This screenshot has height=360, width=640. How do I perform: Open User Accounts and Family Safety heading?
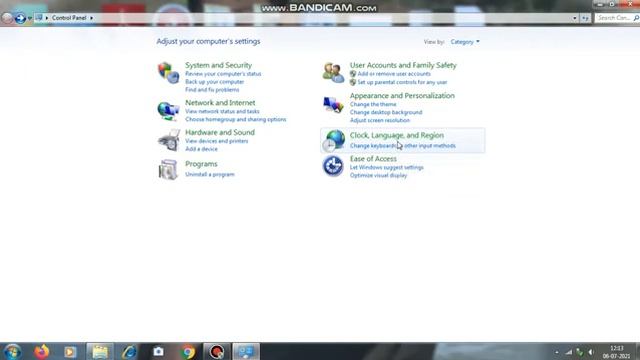tap(403, 65)
